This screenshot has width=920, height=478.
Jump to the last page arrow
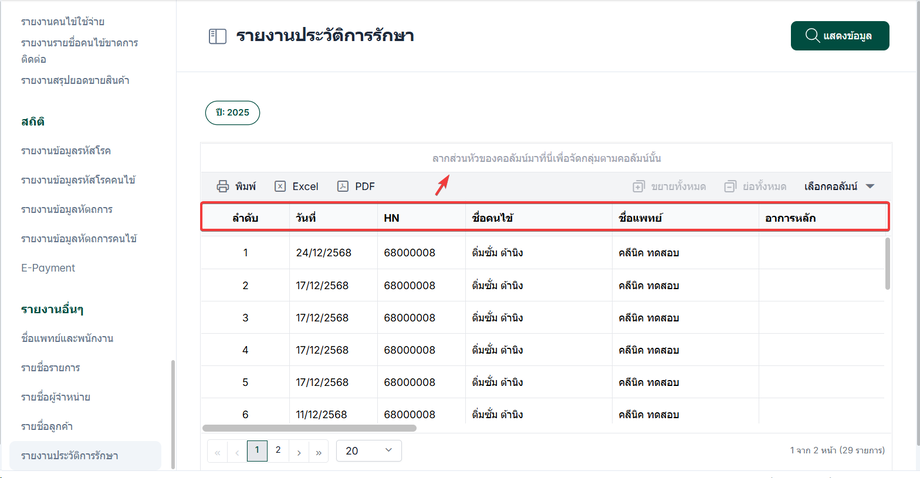[x=319, y=452]
